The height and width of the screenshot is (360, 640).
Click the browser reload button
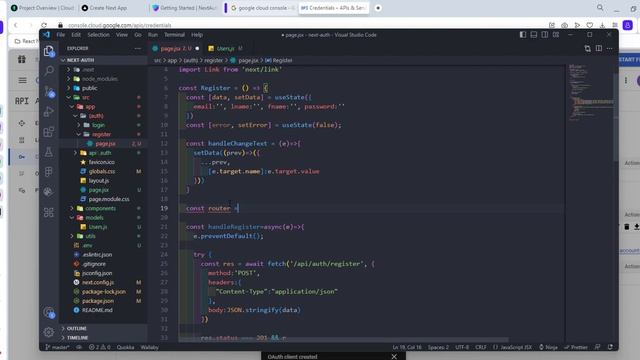[44, 25]
